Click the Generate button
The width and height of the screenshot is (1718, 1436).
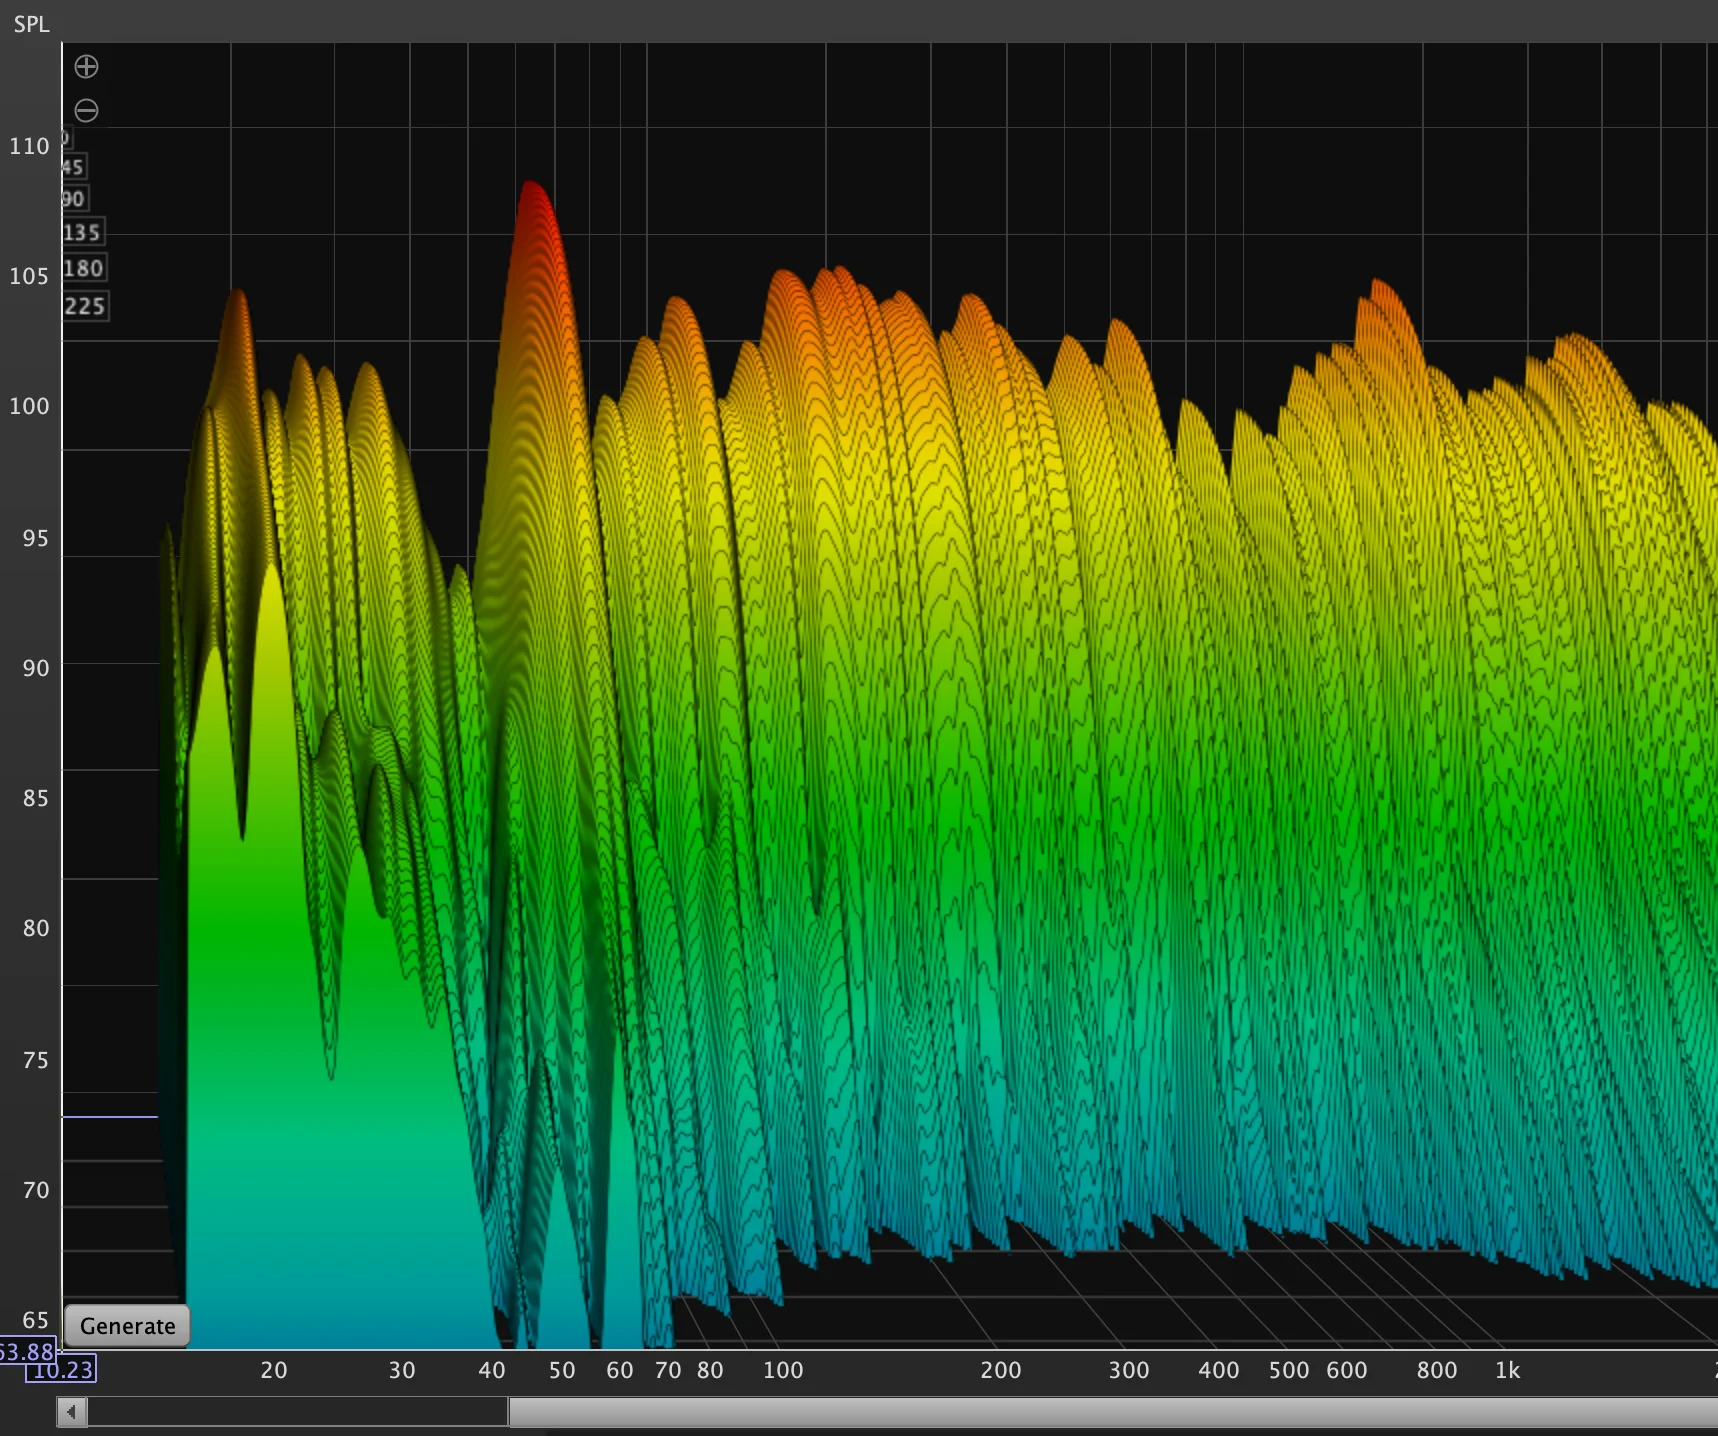[127, 1326]
